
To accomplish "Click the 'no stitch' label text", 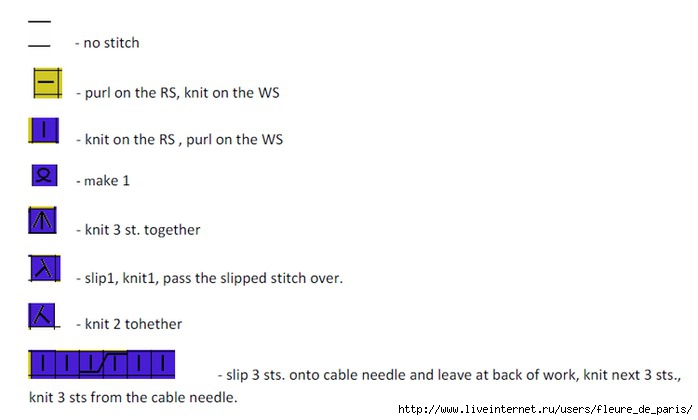I will click(111, 43).
